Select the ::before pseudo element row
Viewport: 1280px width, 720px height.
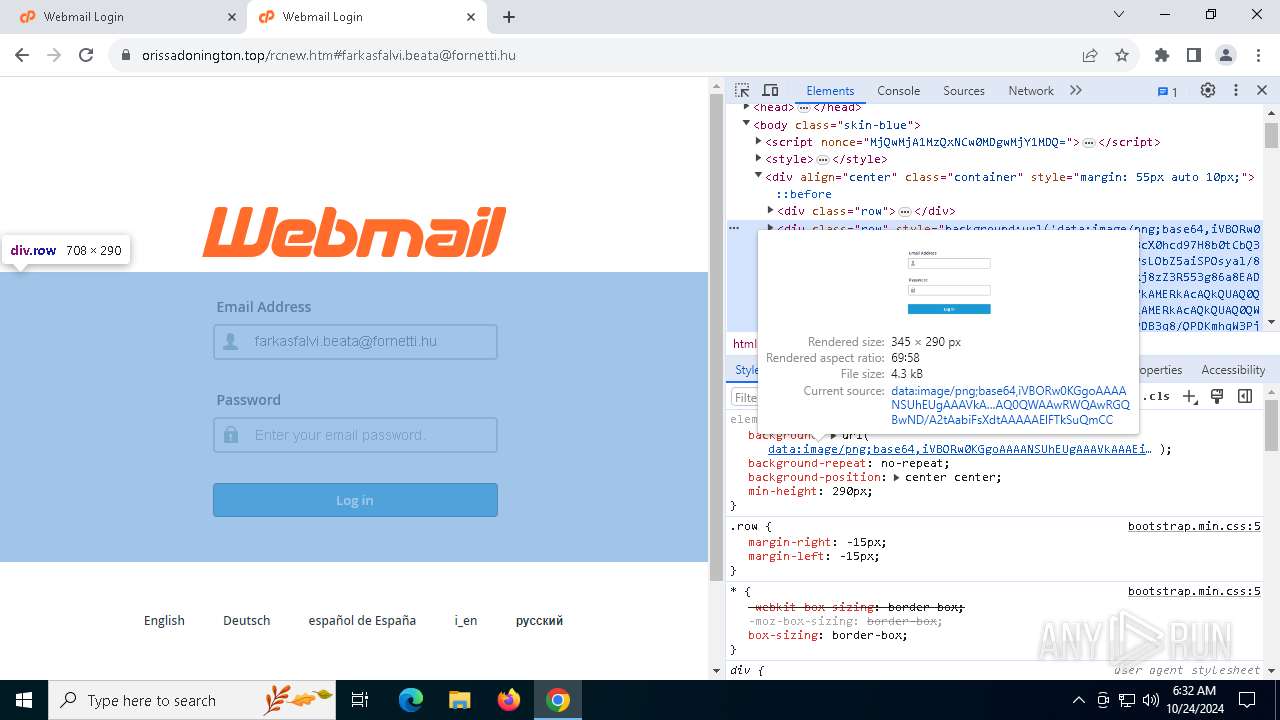[x=804, y=194]
